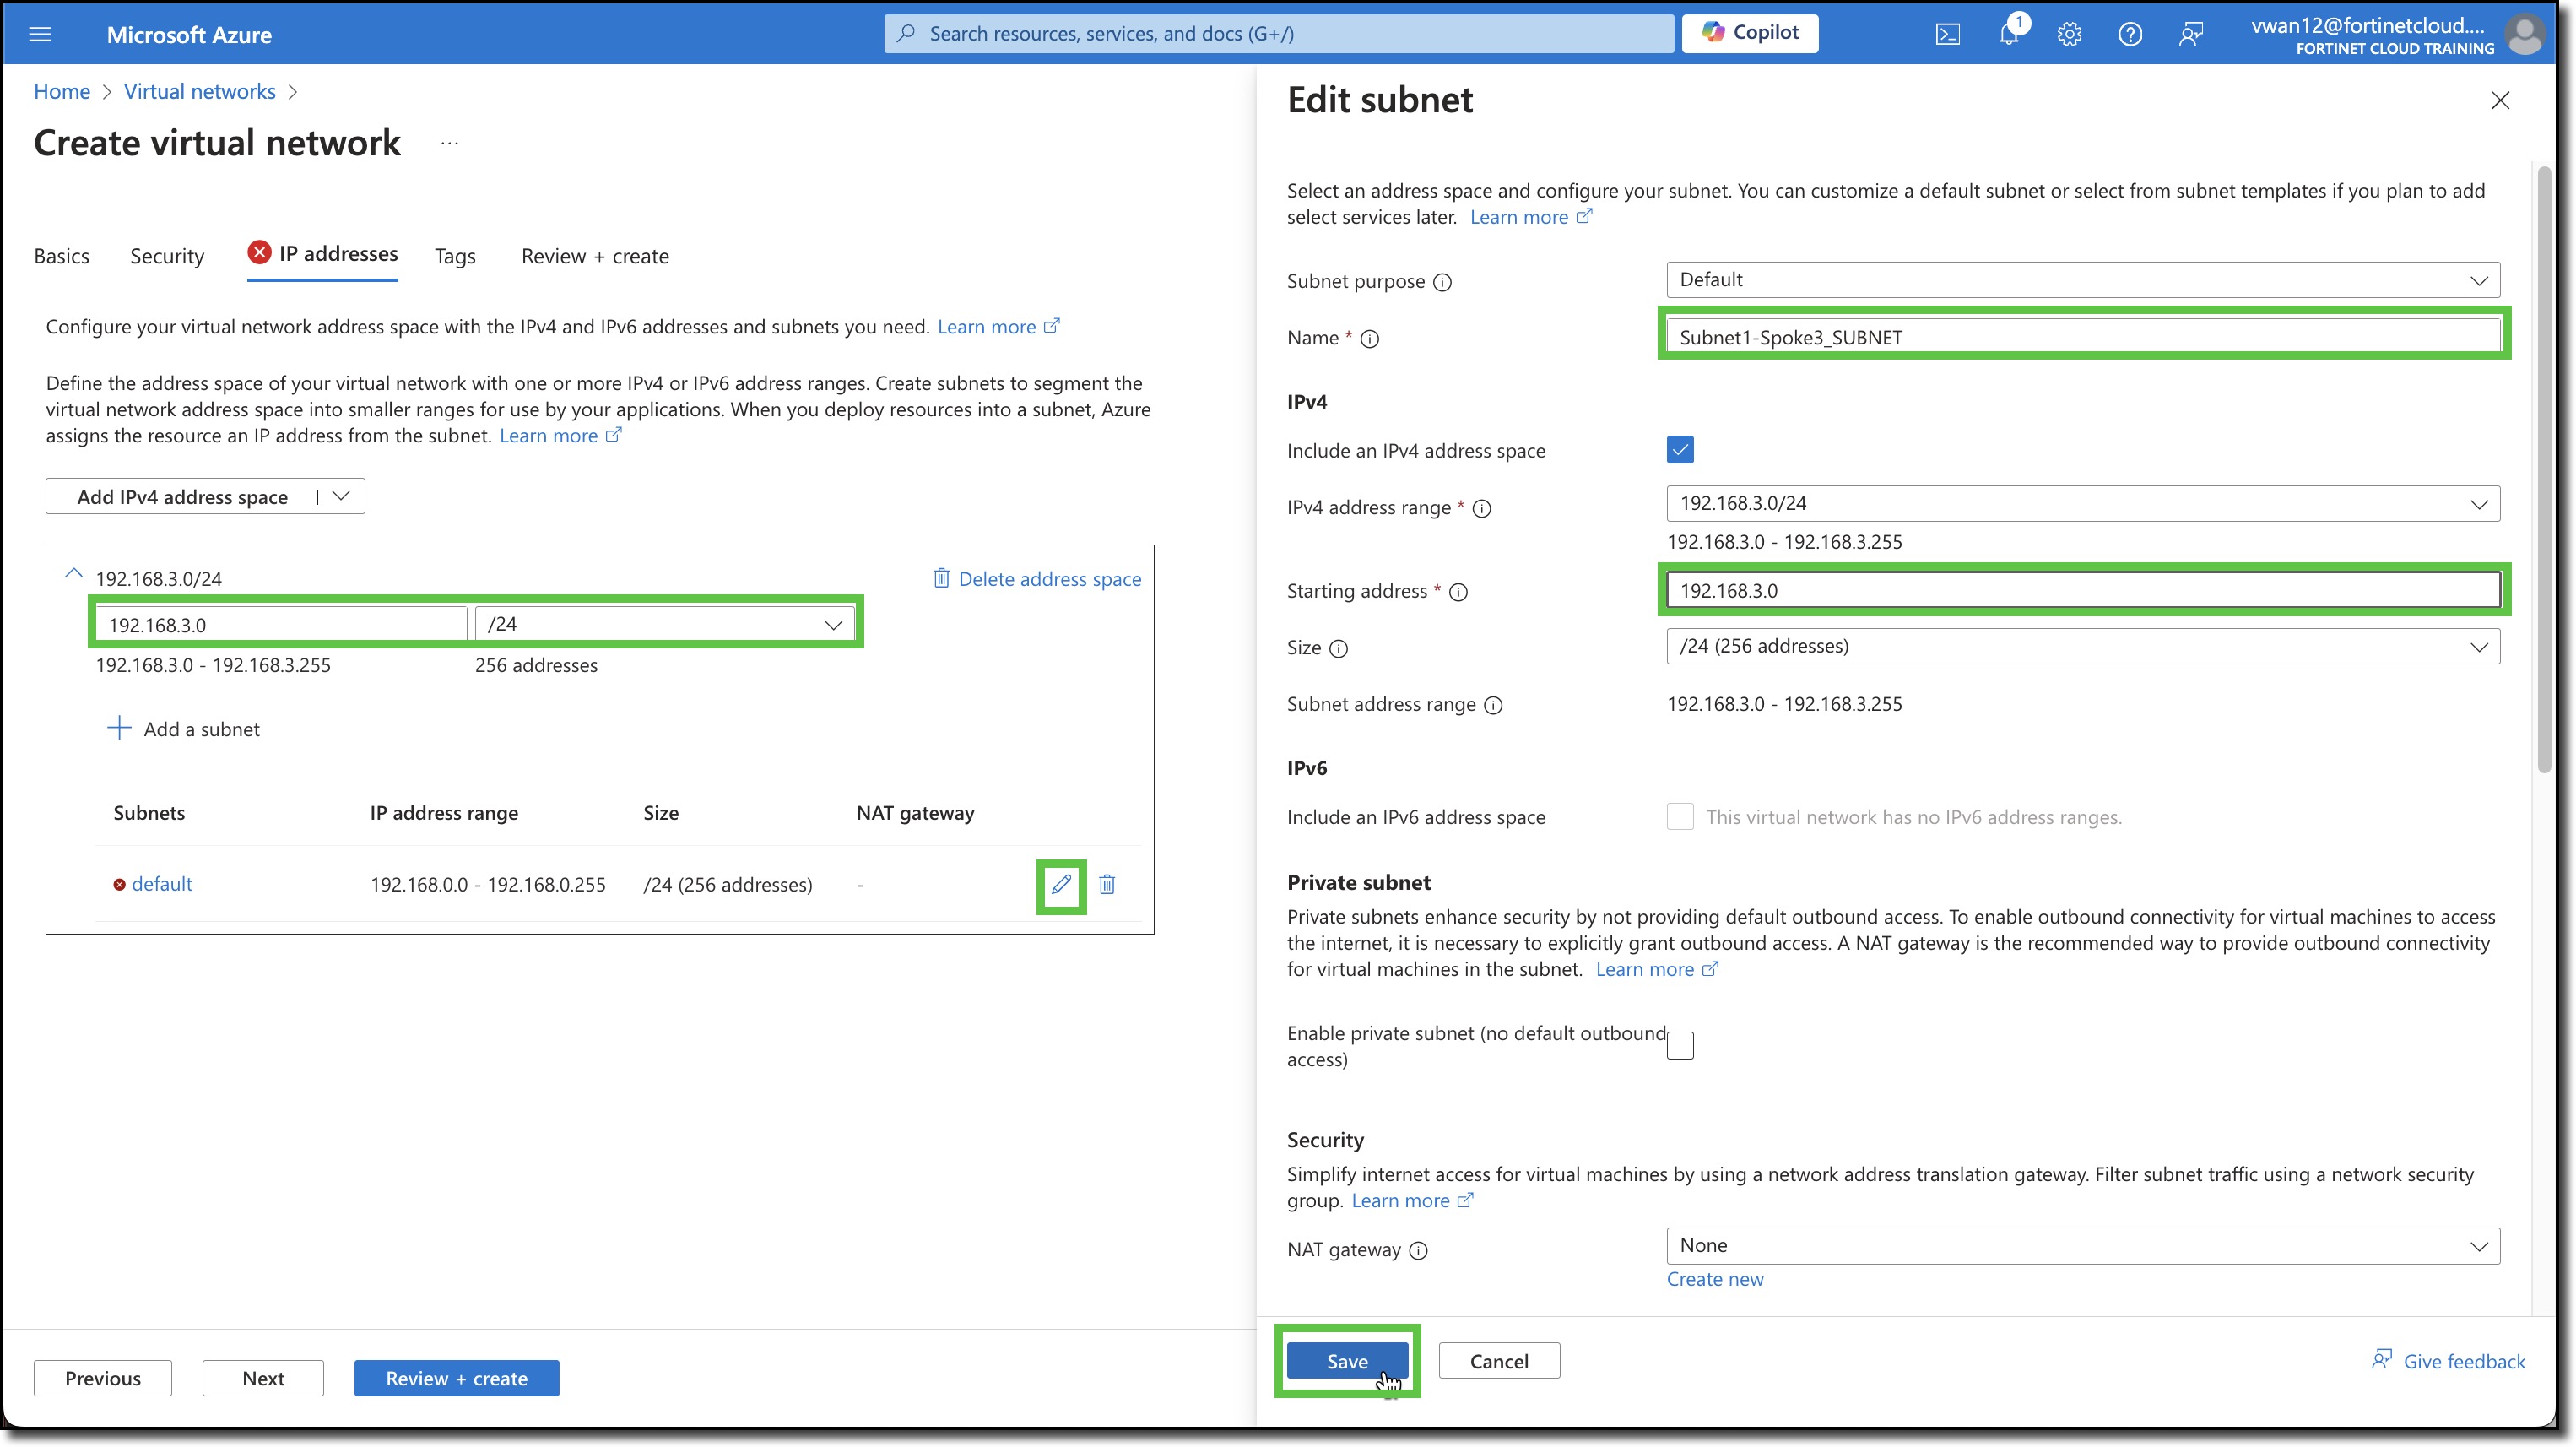
Task: Click the subnet Name input field
Action: click(2083, 337)
